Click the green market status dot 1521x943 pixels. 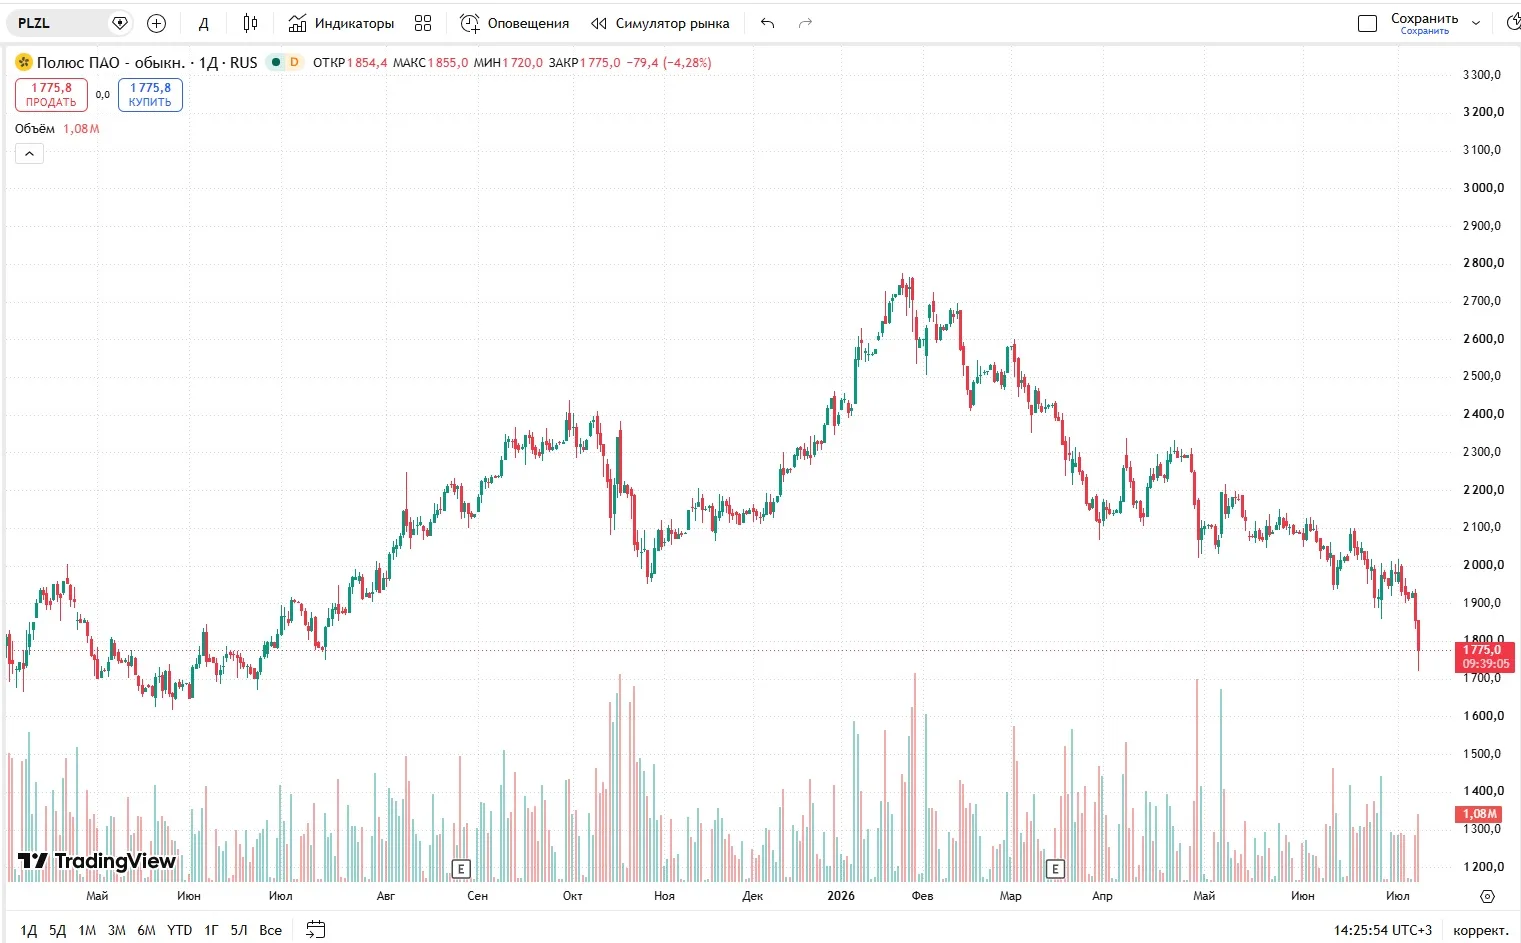pyautogui.click(x=276, y=62)
